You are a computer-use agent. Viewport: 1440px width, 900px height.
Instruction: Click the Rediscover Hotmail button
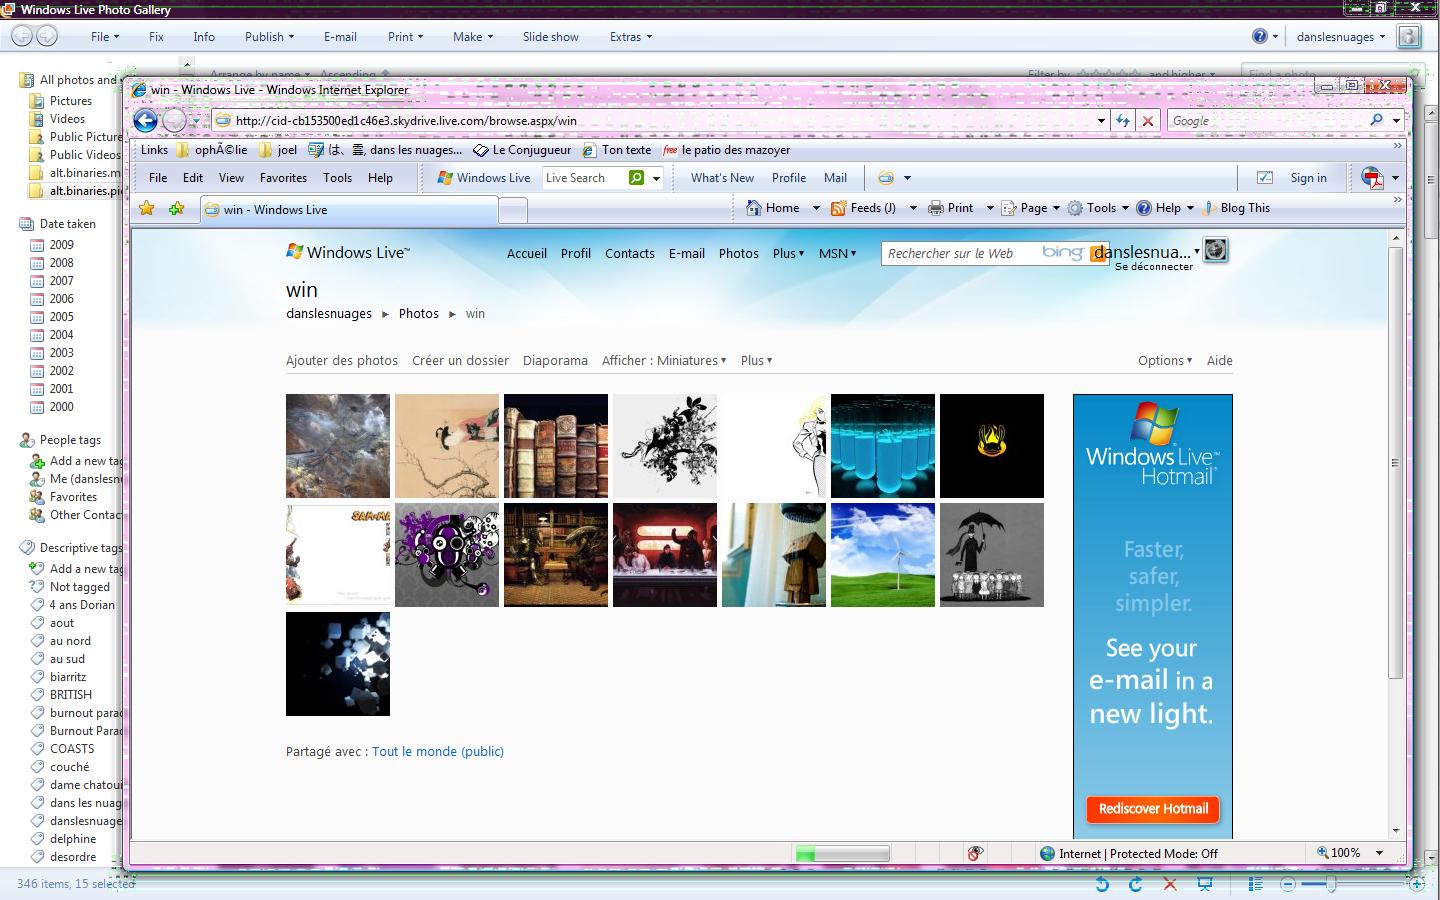click(x=1153, y=809)
